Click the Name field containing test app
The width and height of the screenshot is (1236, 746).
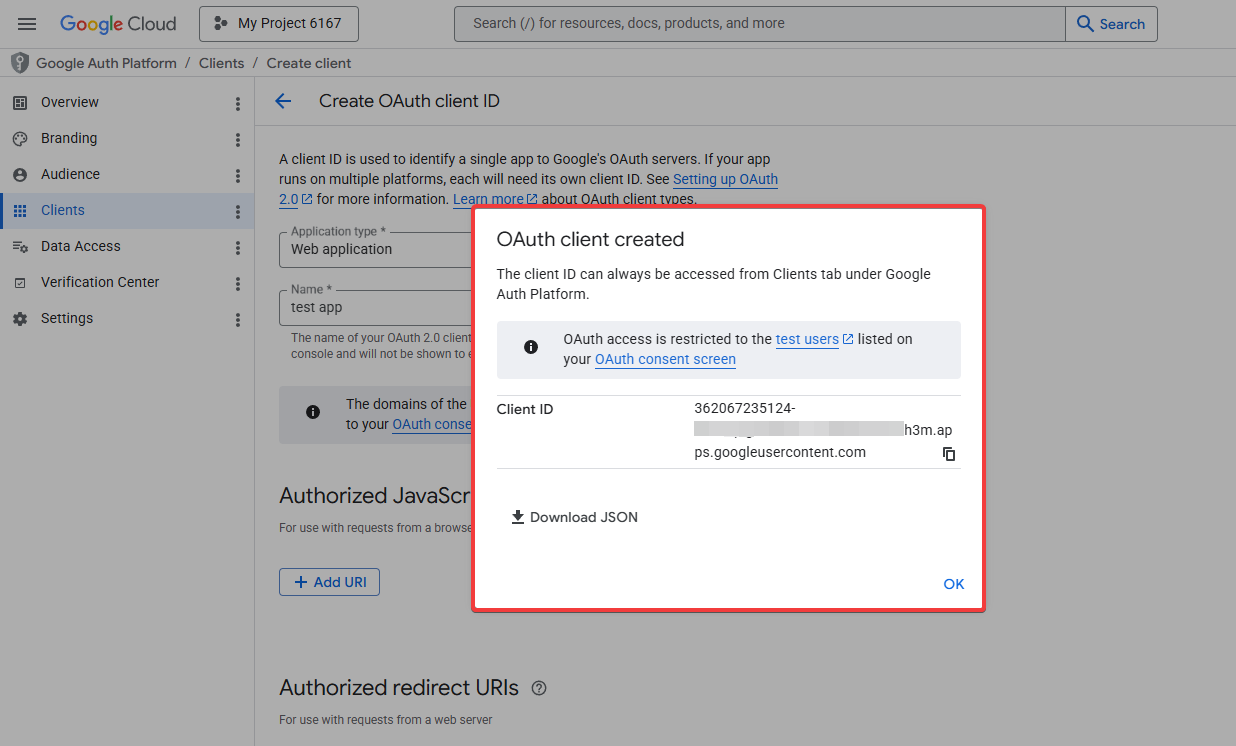tap(376, 307)
